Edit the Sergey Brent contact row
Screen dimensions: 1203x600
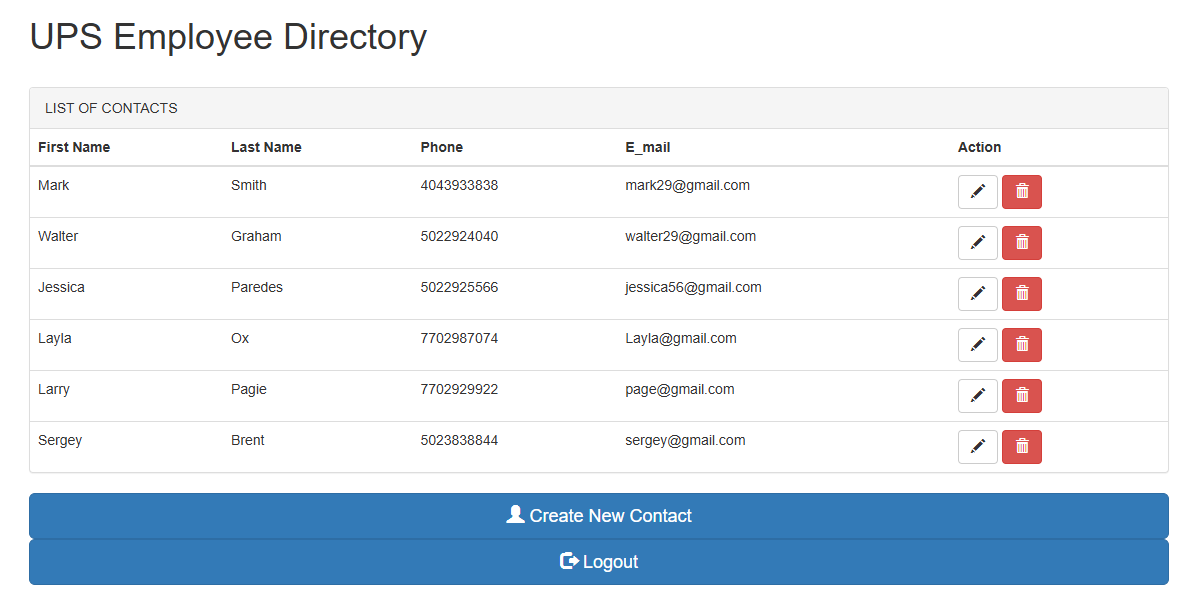[977, 447]
